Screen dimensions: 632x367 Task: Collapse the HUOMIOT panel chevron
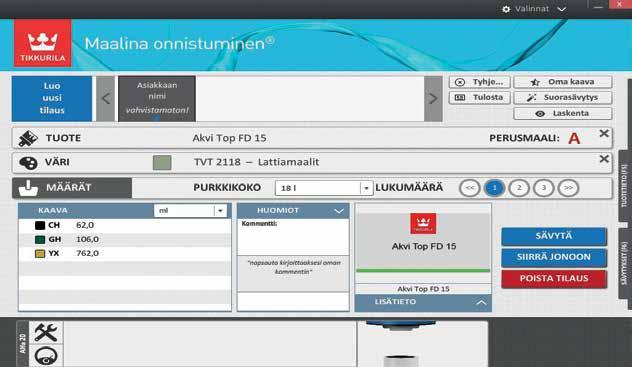click(x=339, y=211)
